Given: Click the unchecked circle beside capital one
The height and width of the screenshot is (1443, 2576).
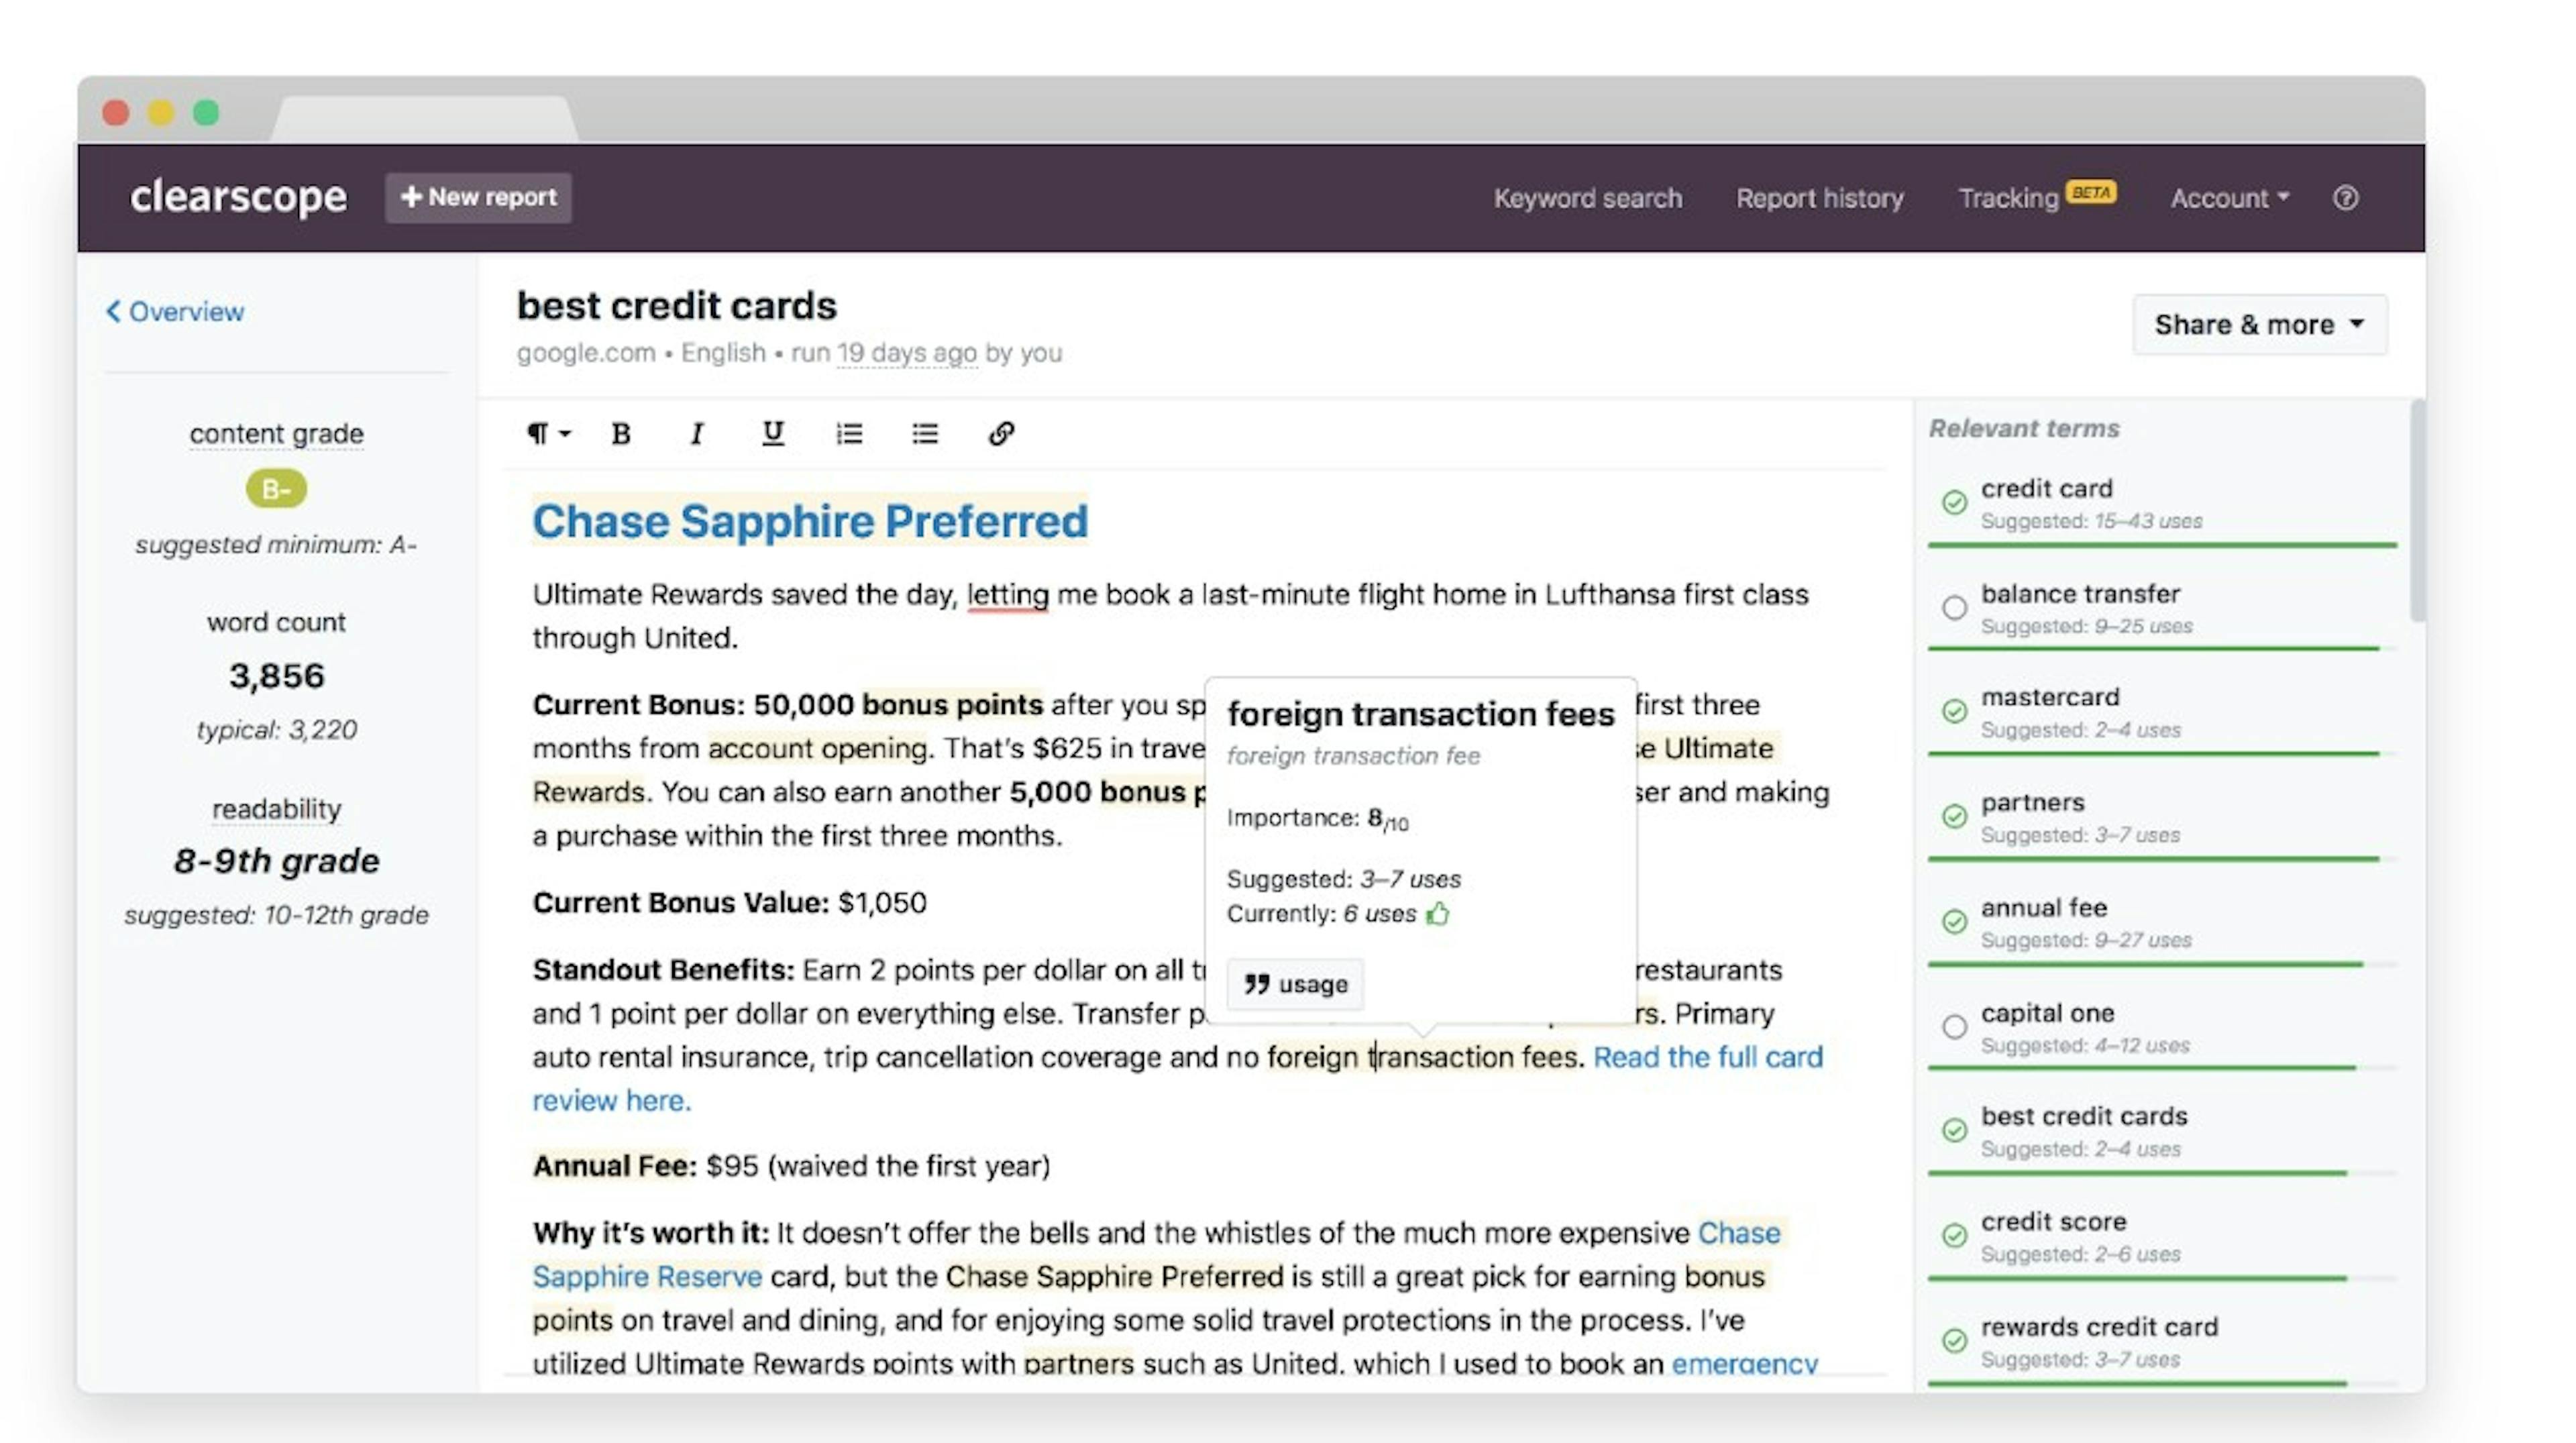Looking at the screenshot, I should coord(1954,1026).
